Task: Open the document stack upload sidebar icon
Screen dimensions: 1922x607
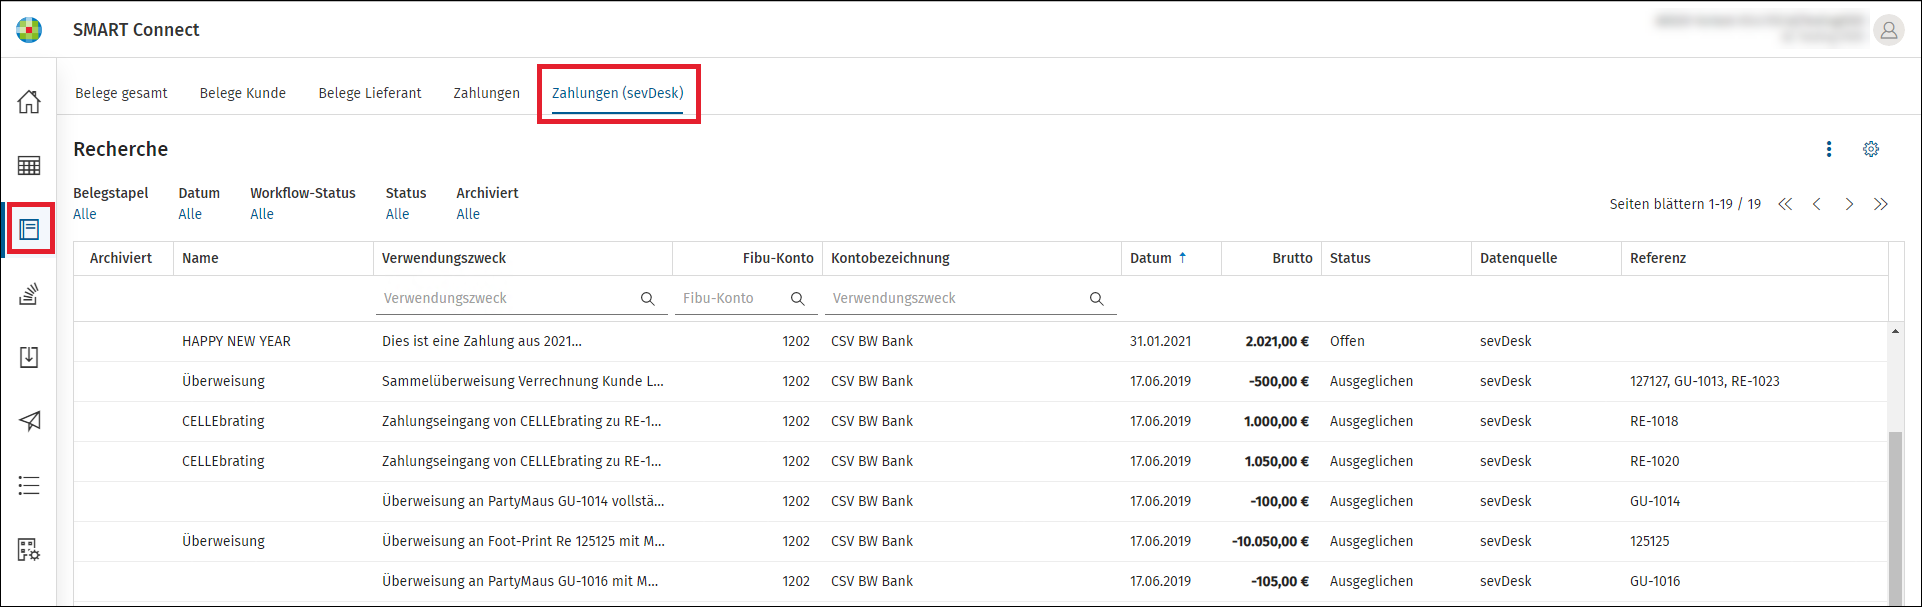Action: coord(29,294)
